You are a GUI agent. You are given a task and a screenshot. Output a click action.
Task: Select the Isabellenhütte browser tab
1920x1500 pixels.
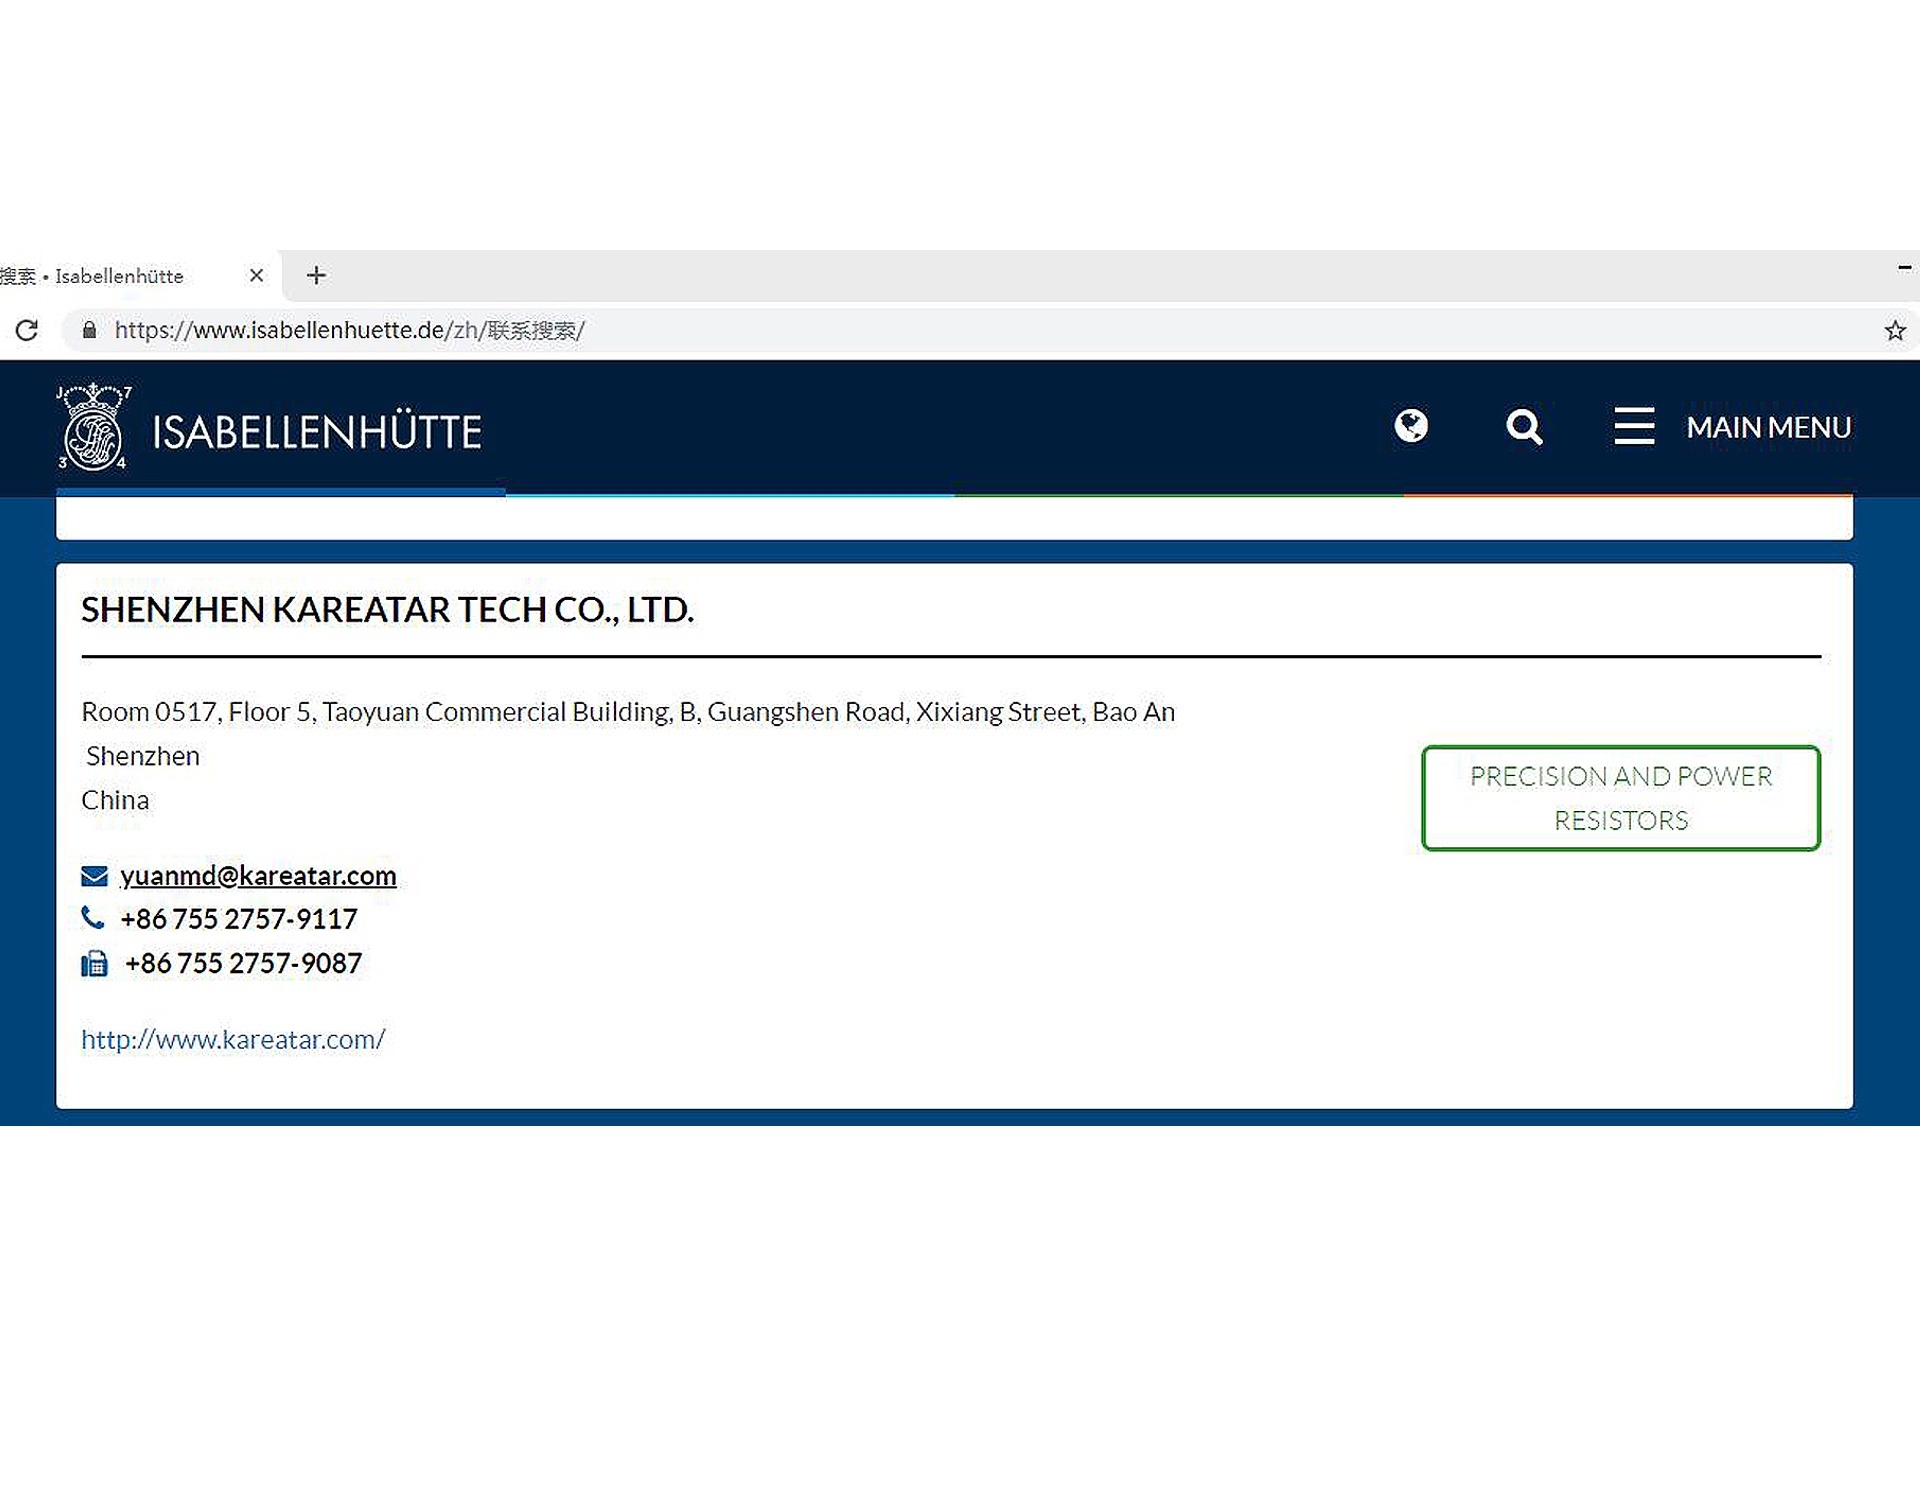point(120,276)
